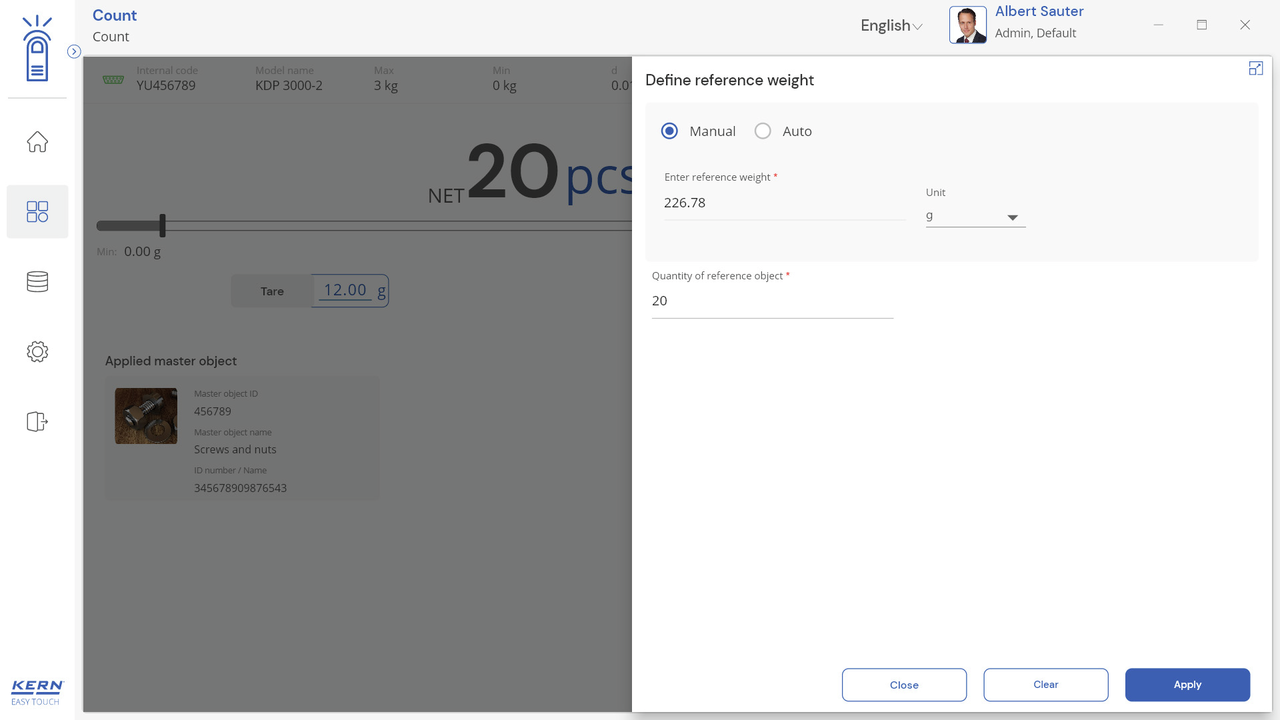Expand the Define reference weight panel icon
This screenshot has height=720, width=1280.
coord(1256,68)
